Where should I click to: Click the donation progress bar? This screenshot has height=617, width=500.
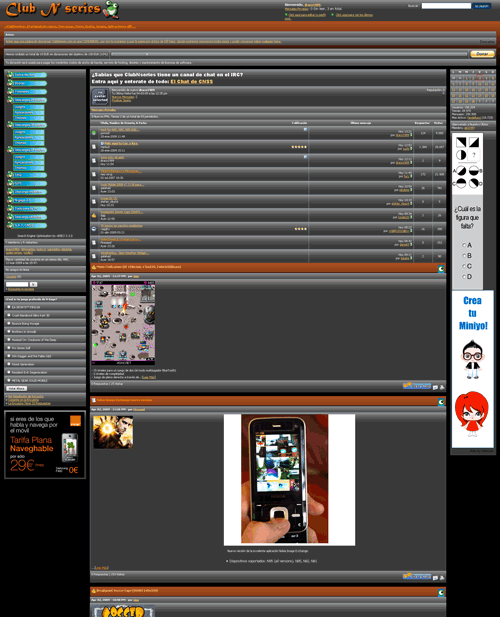[289, 54]
